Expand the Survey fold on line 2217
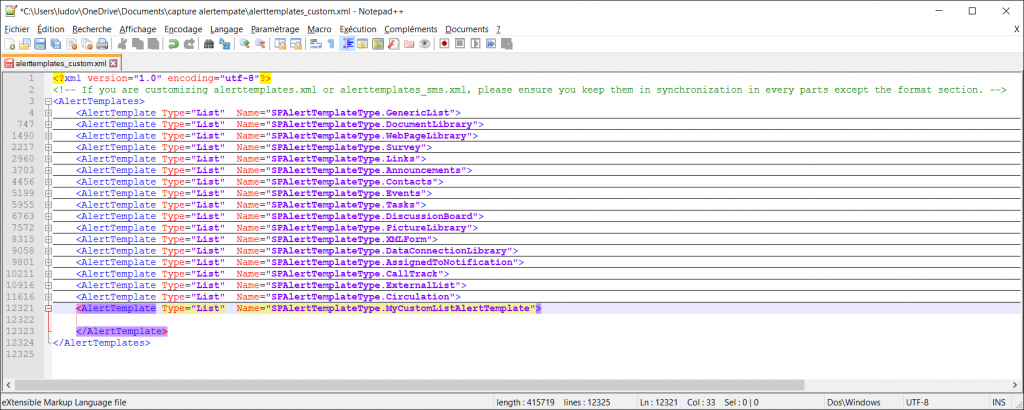1024x410 pixels. coord(48,147)
